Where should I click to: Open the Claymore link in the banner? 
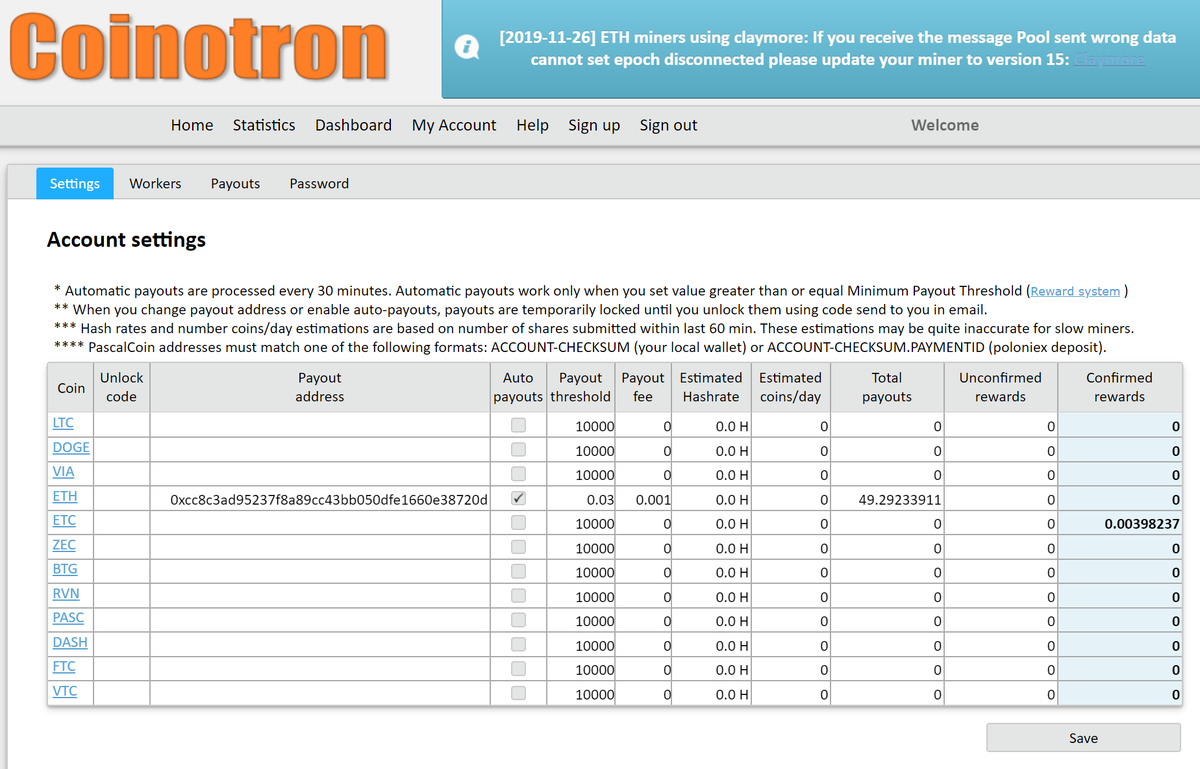point(1109,60)
